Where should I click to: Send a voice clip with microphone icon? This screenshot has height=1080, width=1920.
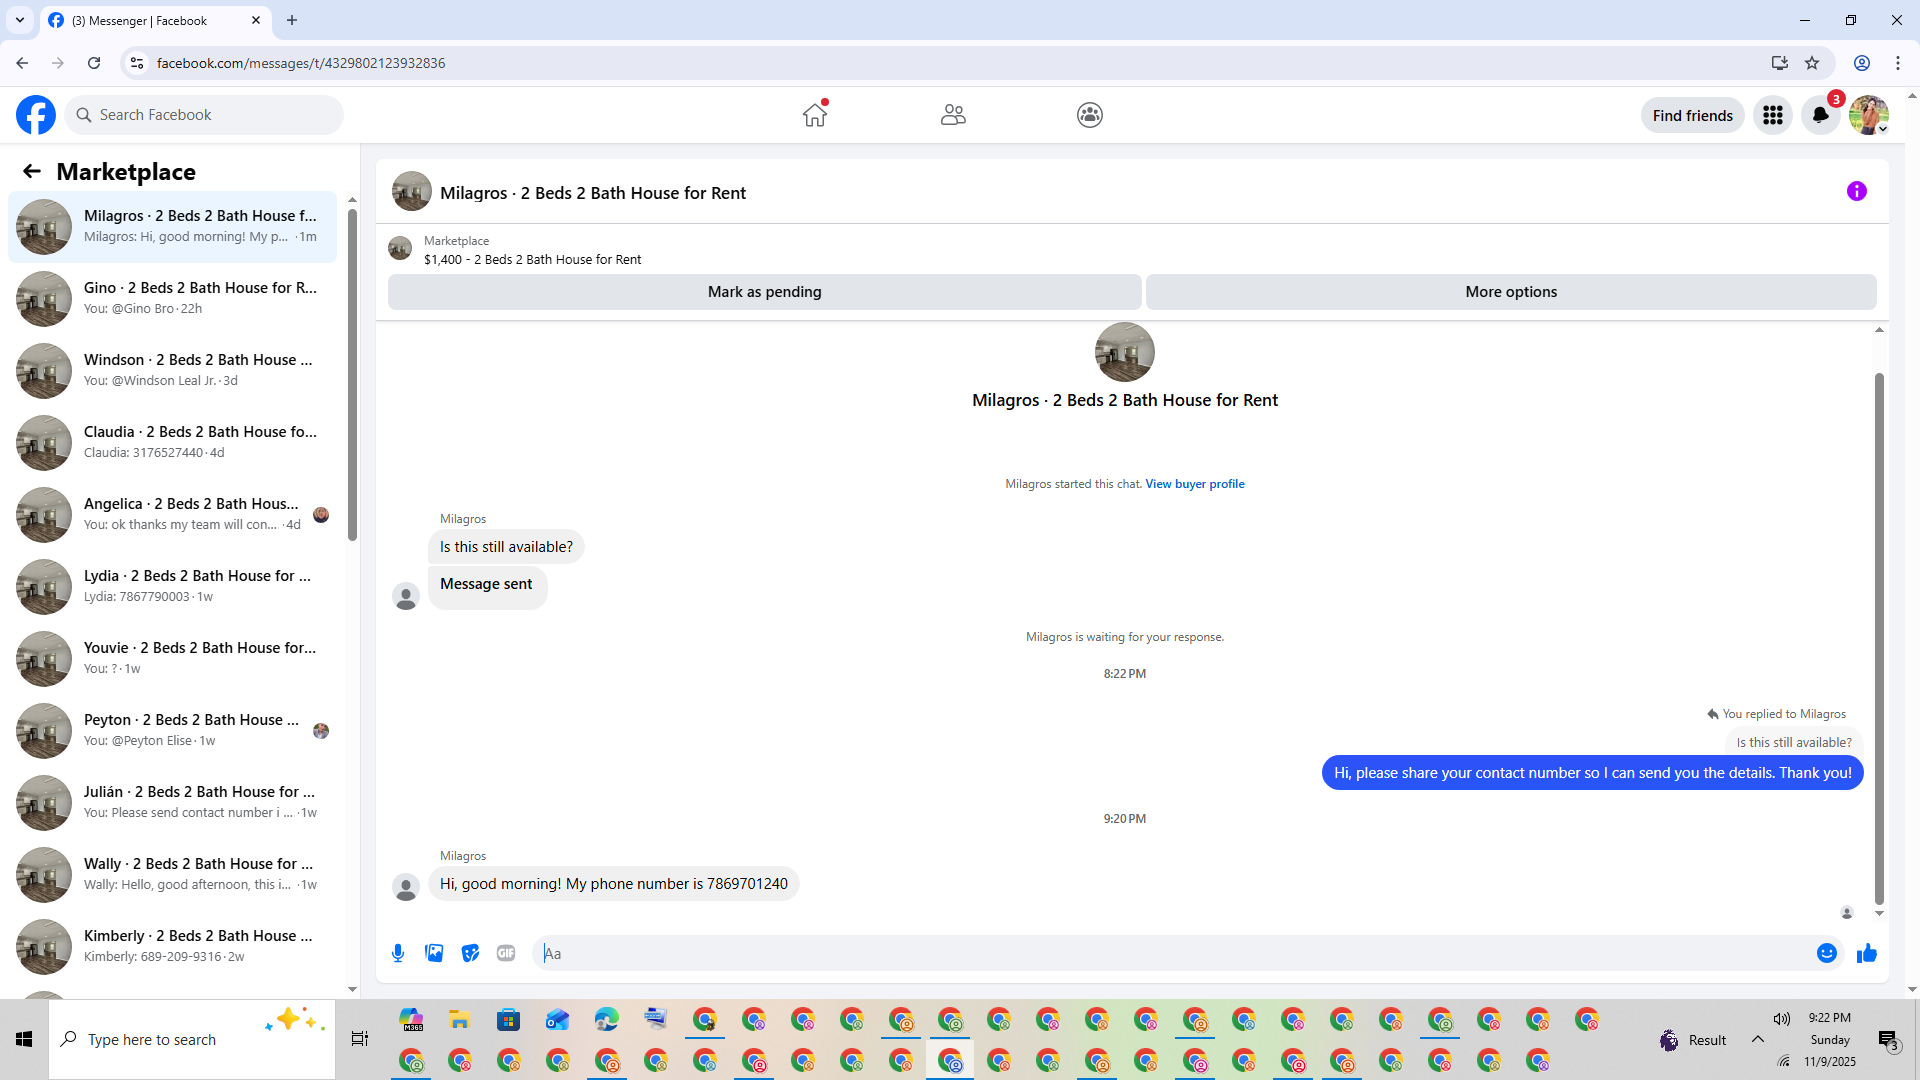click(398, 953)
